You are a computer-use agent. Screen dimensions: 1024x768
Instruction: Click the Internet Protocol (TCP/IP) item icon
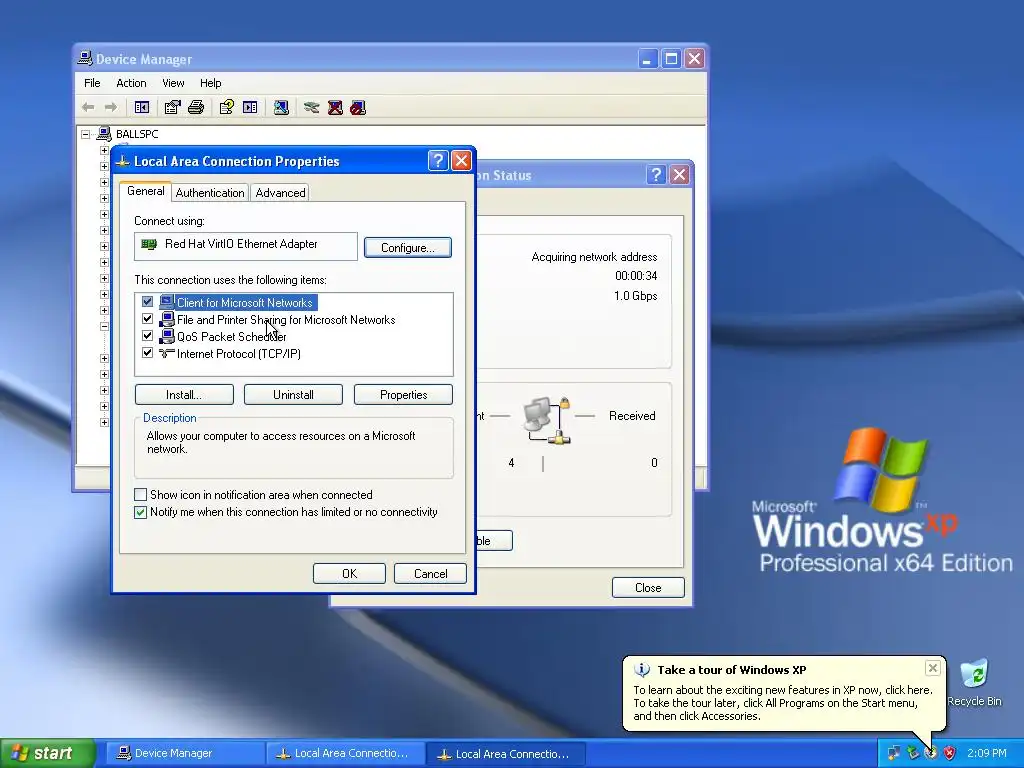pos(167,353)
